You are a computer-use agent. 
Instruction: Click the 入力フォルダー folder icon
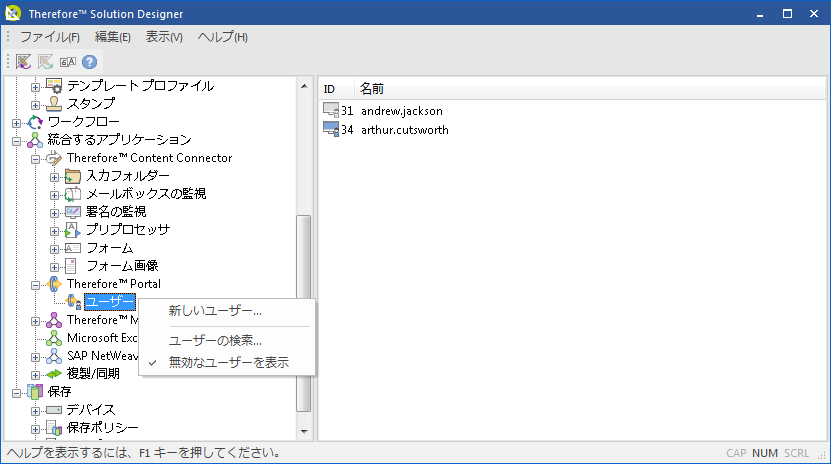tap(73, 176)
